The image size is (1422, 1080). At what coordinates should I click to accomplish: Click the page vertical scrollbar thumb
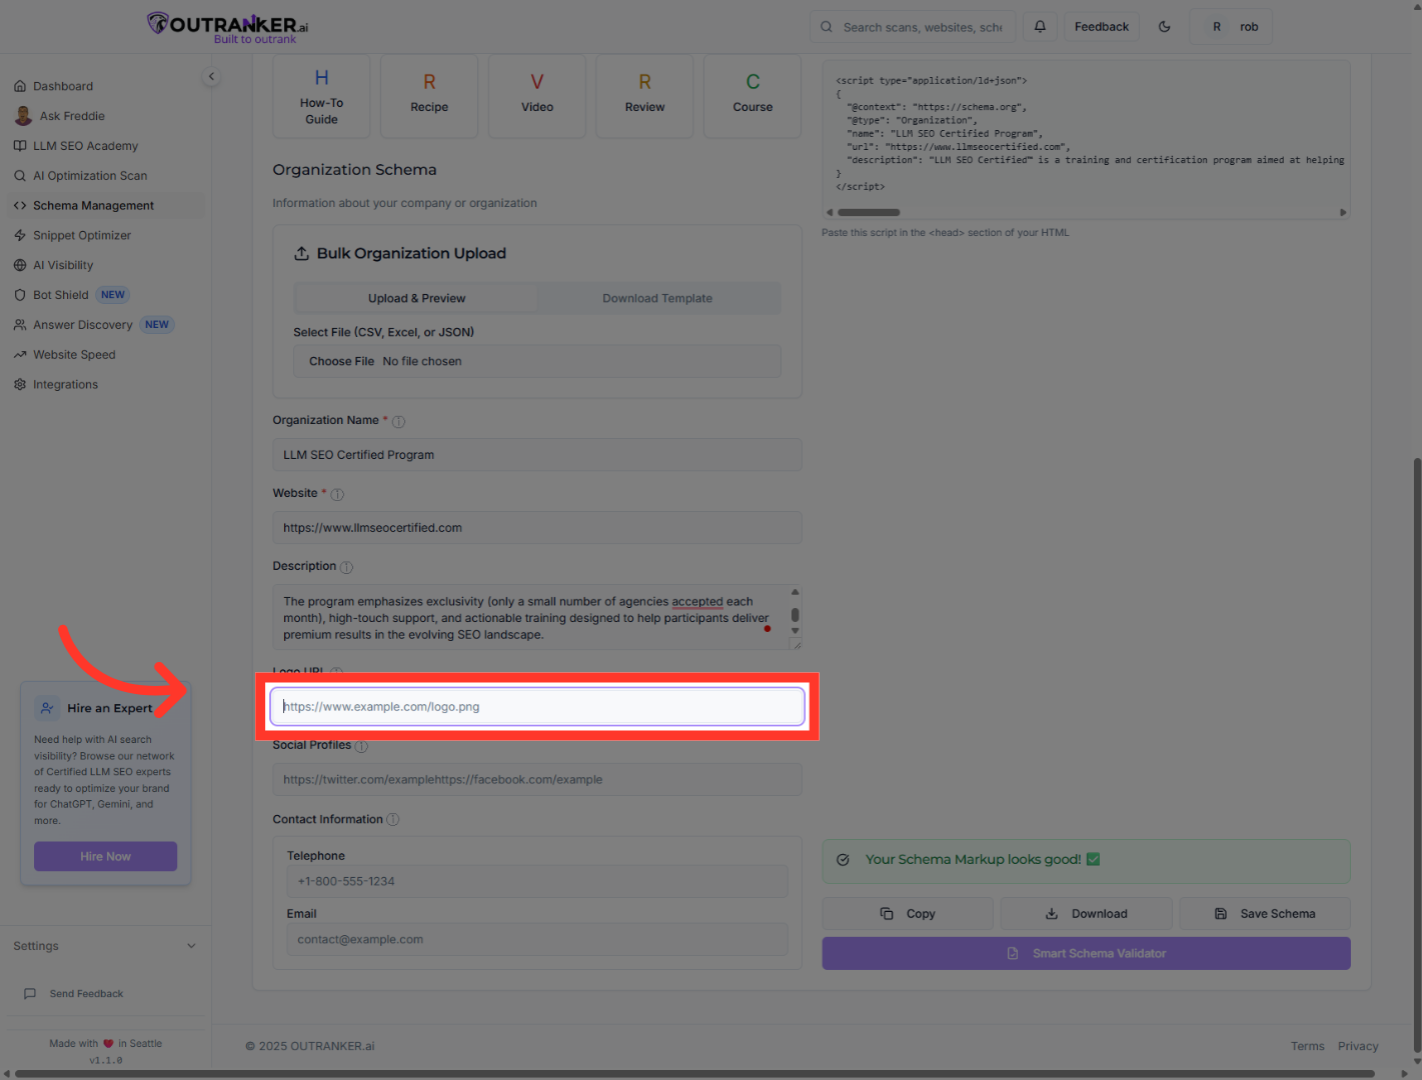coord(1417,755)
